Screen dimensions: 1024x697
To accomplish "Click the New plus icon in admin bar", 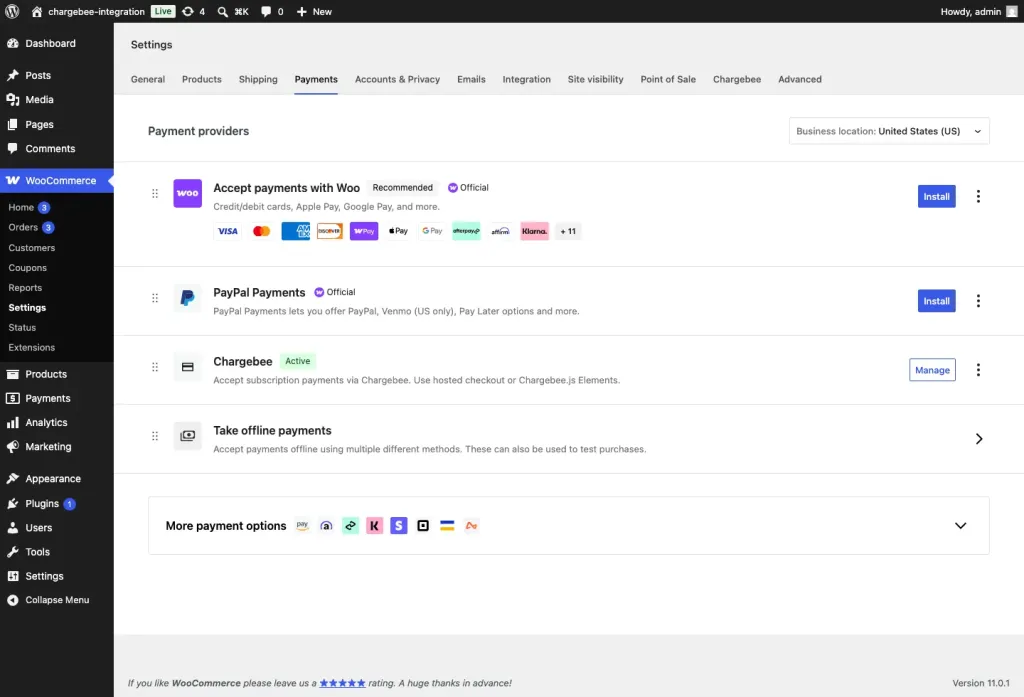I will tap(301, 11).
